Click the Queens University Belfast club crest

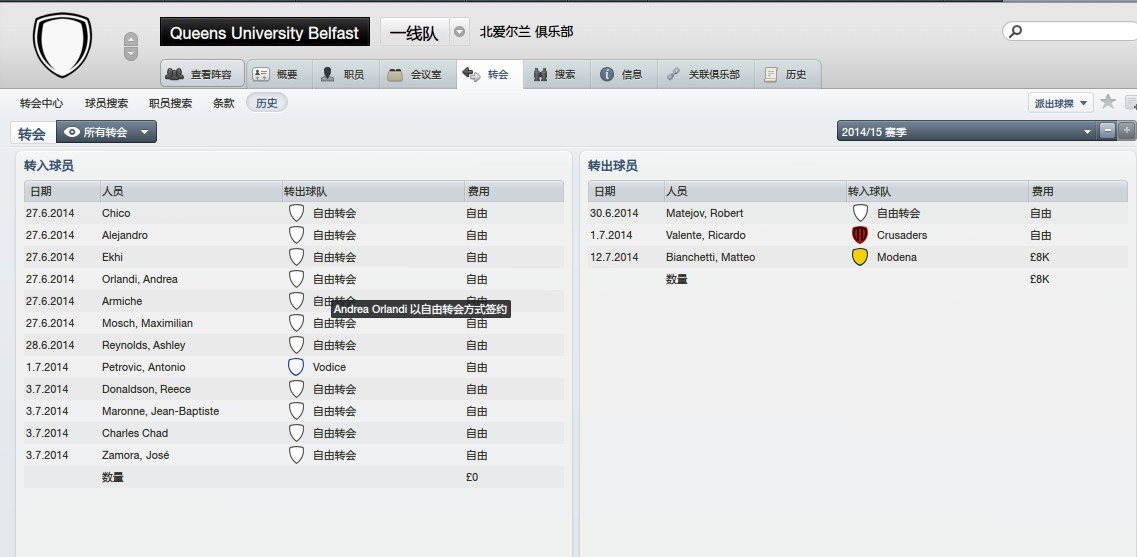click(x=62, y=45)
